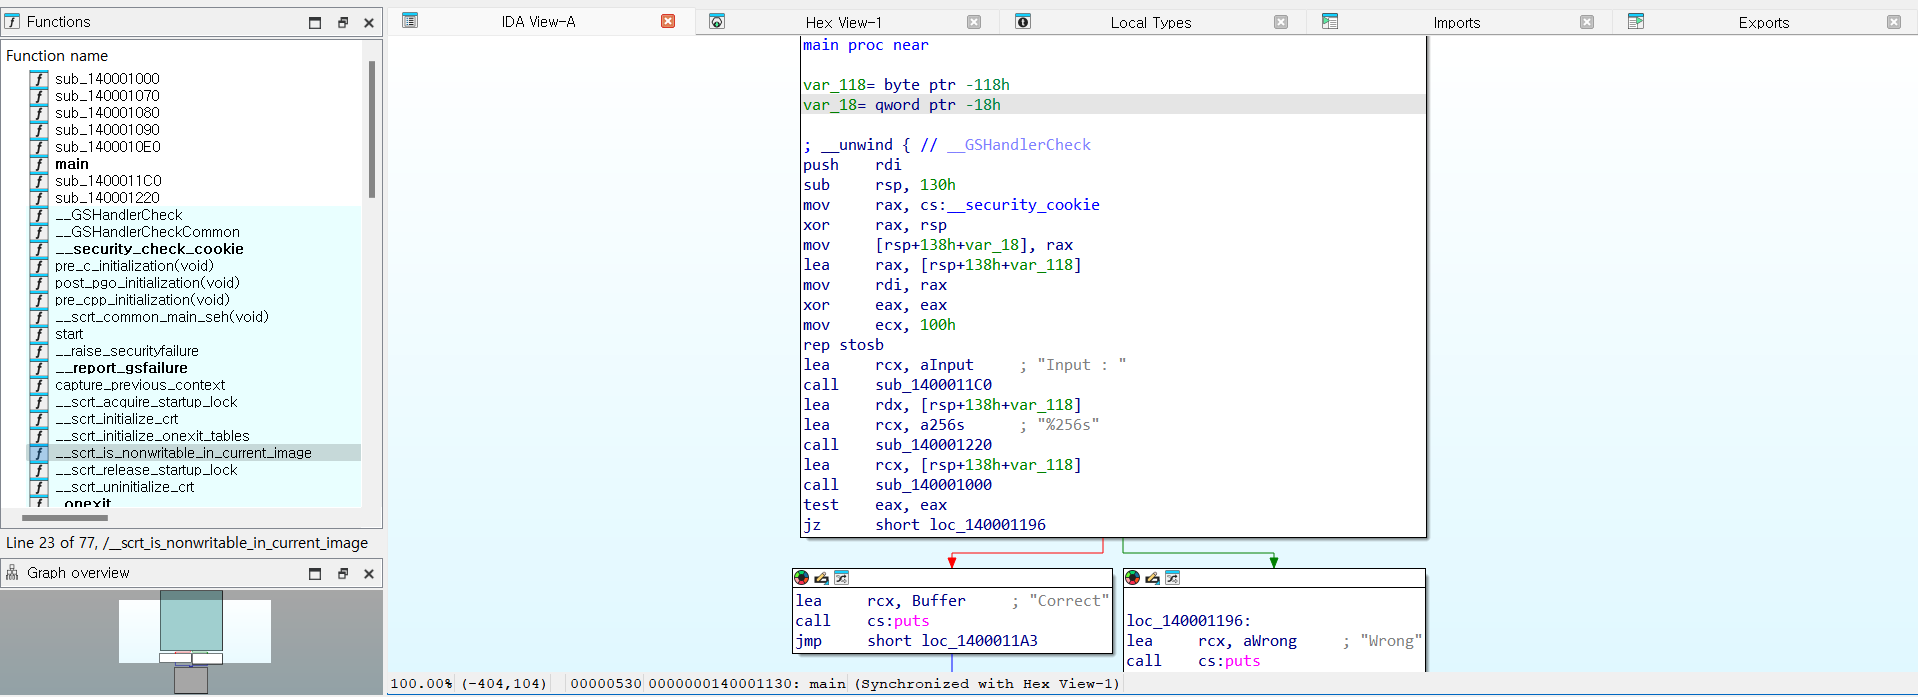Click the Hex View-1 tab icon
The height and width of the screenshot is (697, 1918).
[x=717, y=22]
